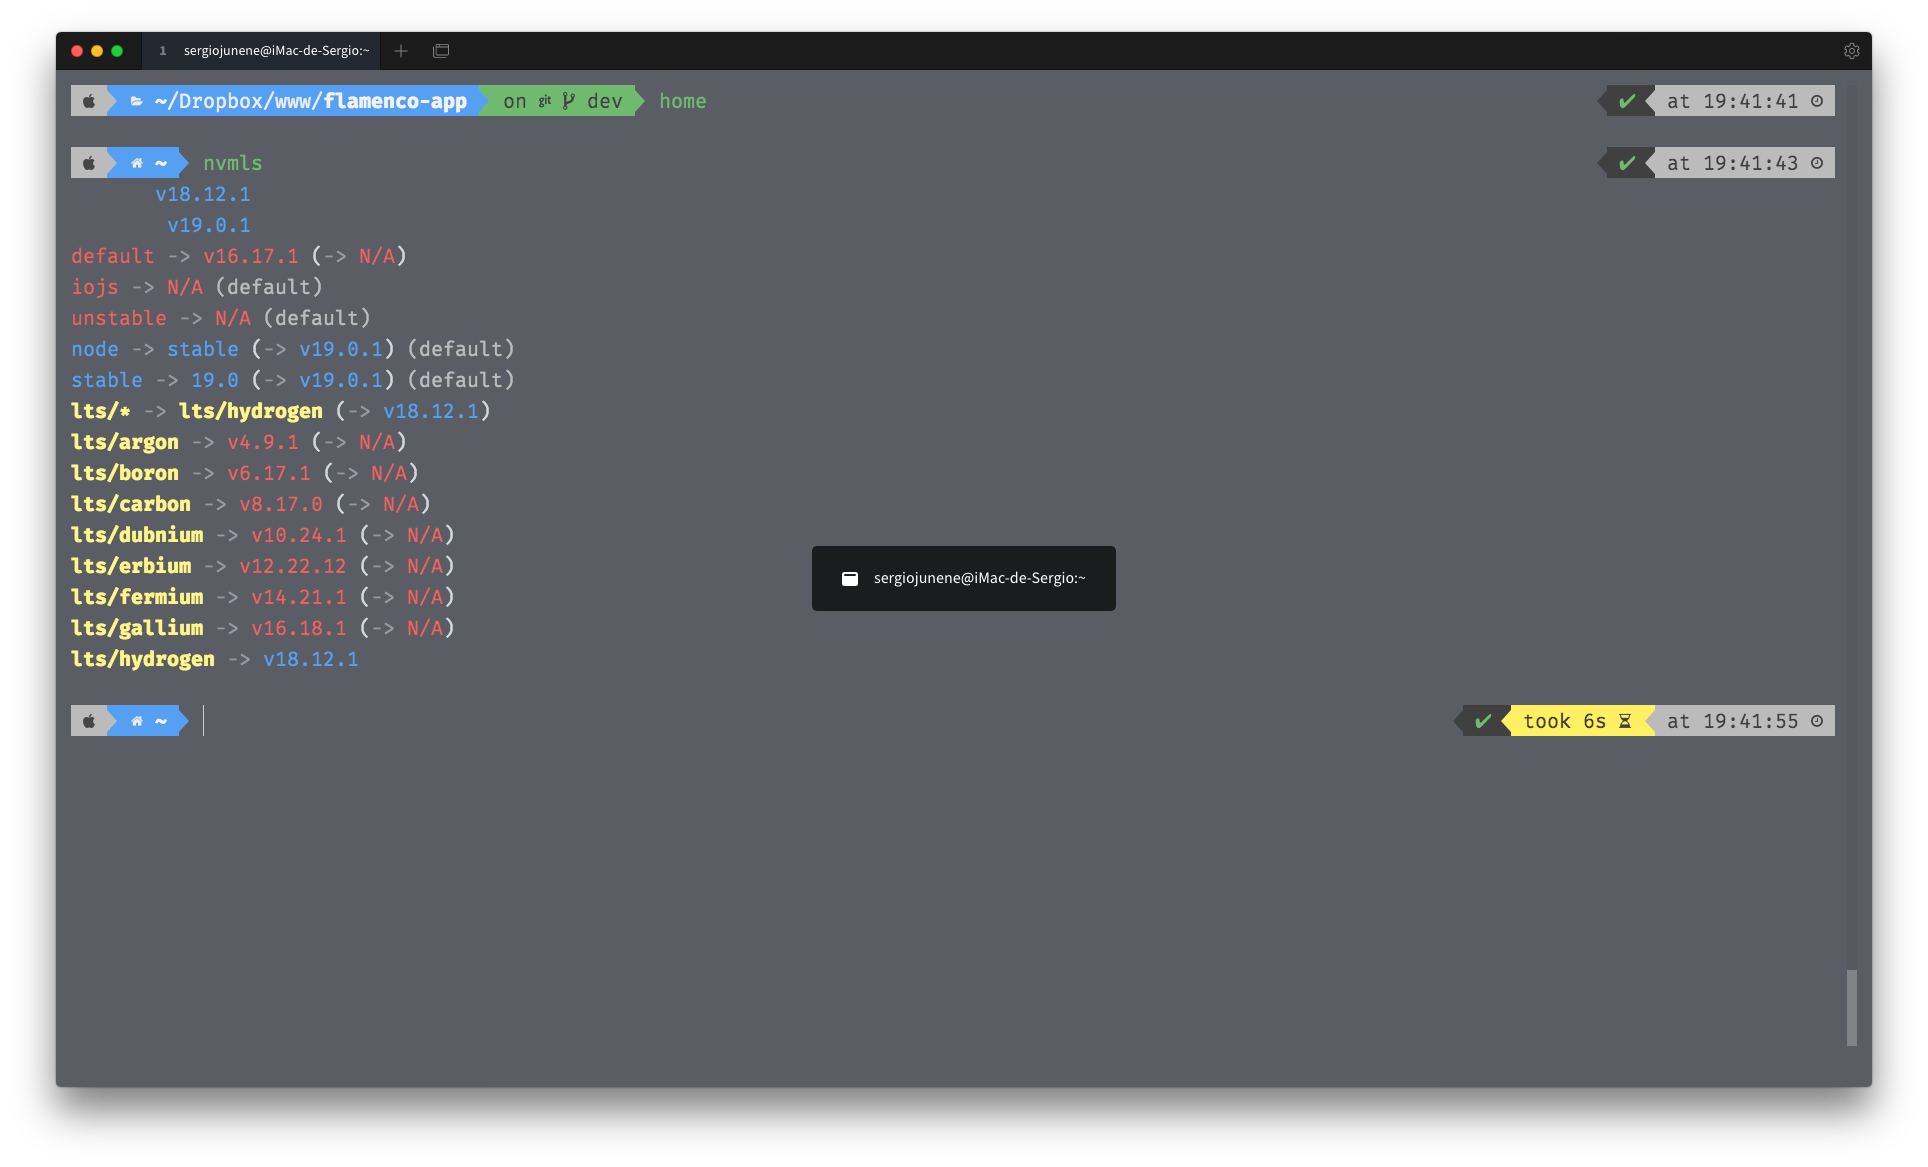
Task: Click the green checkmark at 19:41:41
Action: coord(1627,101)
